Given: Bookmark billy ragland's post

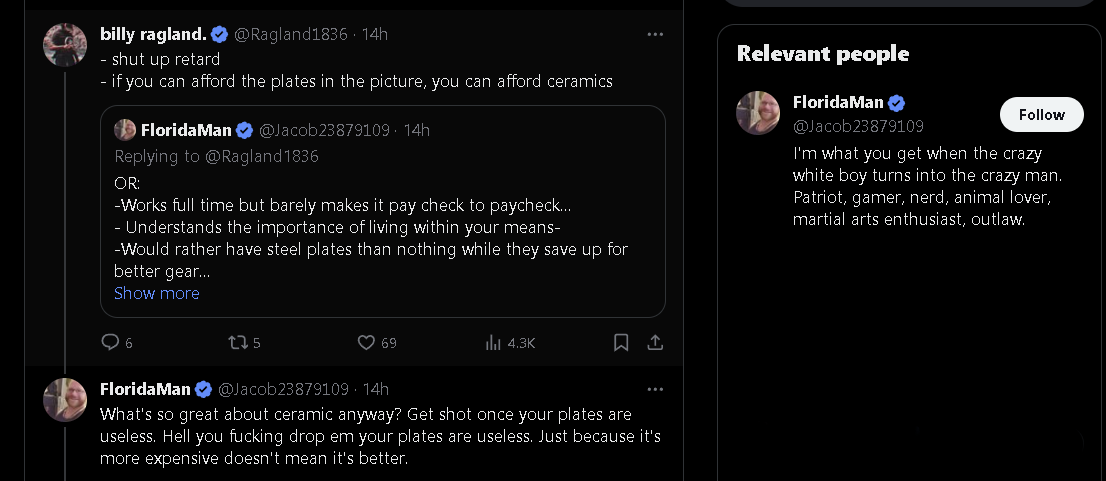Looking at the screenshot, I should [x=621, y=343].
